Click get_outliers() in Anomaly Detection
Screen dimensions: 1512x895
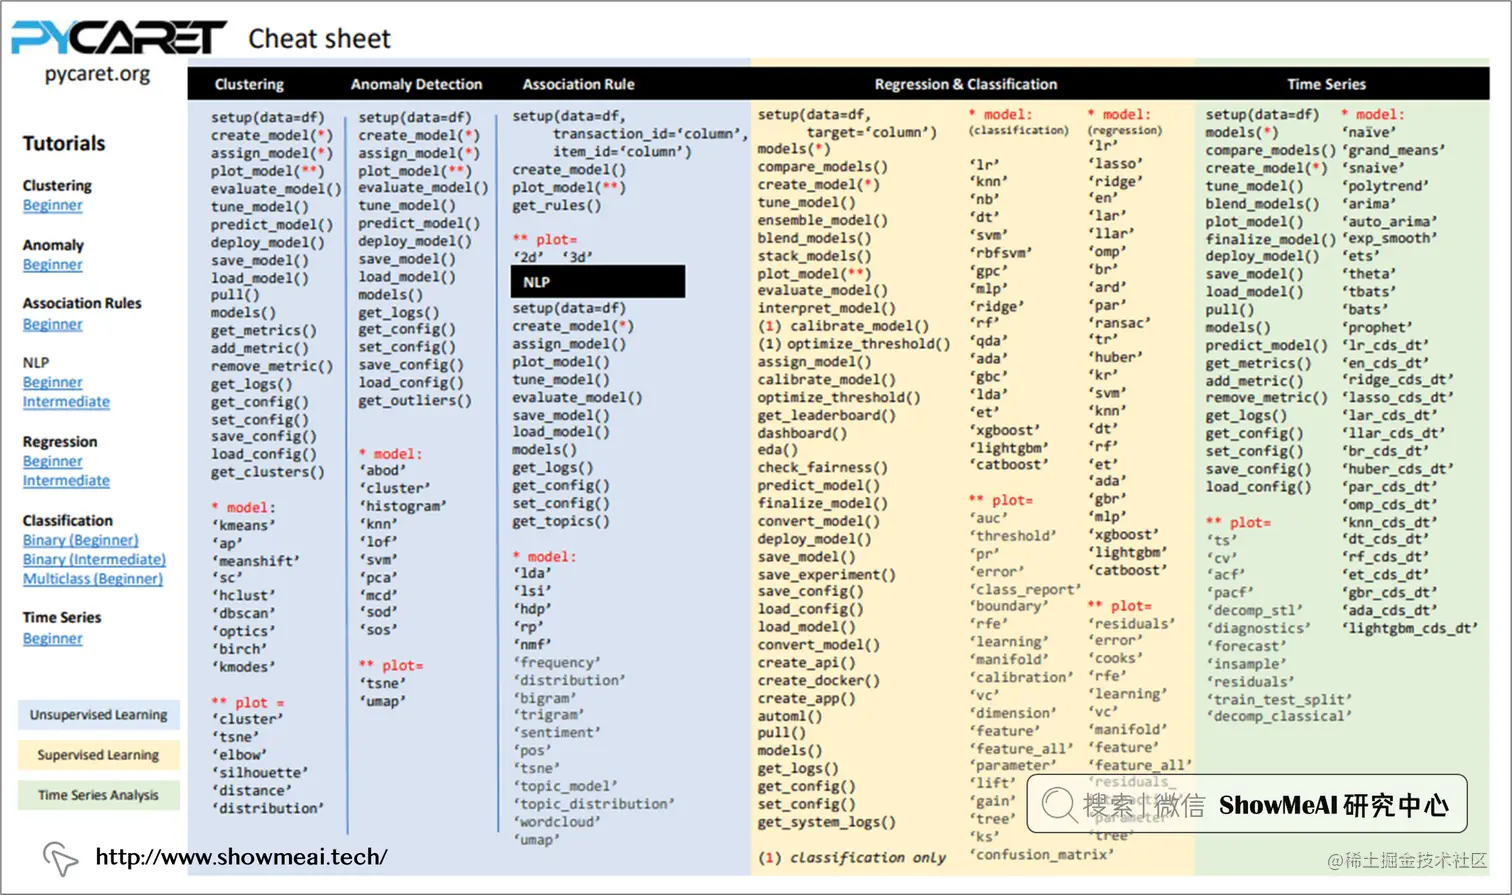click(x=415, y=401)
